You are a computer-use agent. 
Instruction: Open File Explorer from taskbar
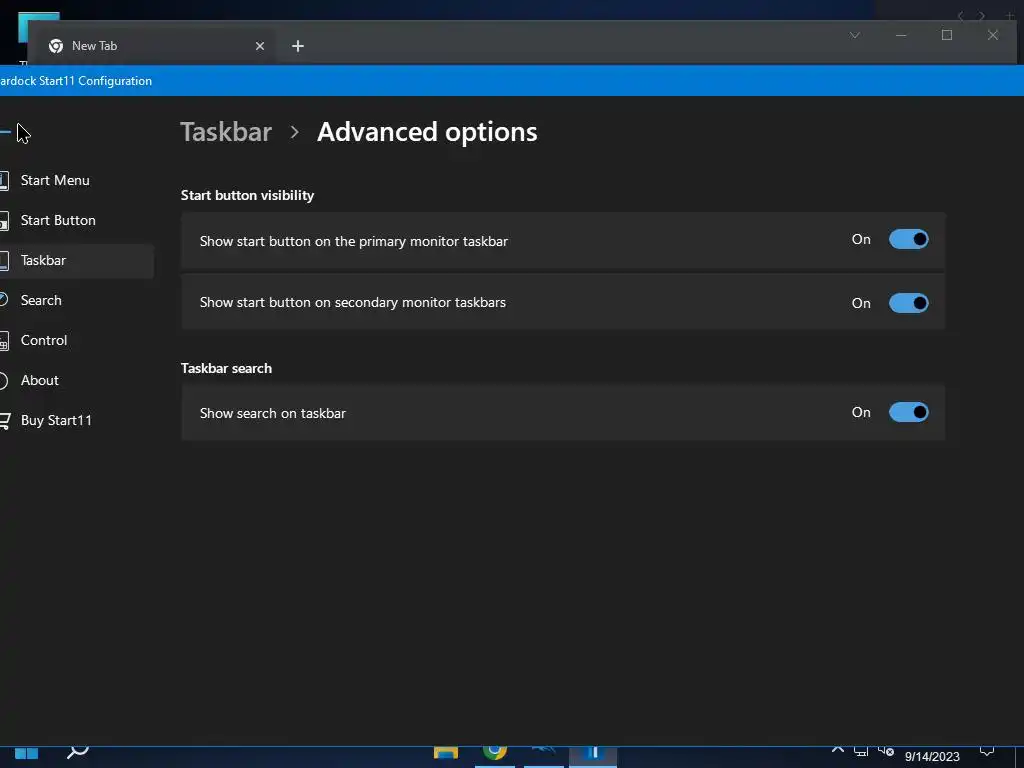tap(446, 754)
